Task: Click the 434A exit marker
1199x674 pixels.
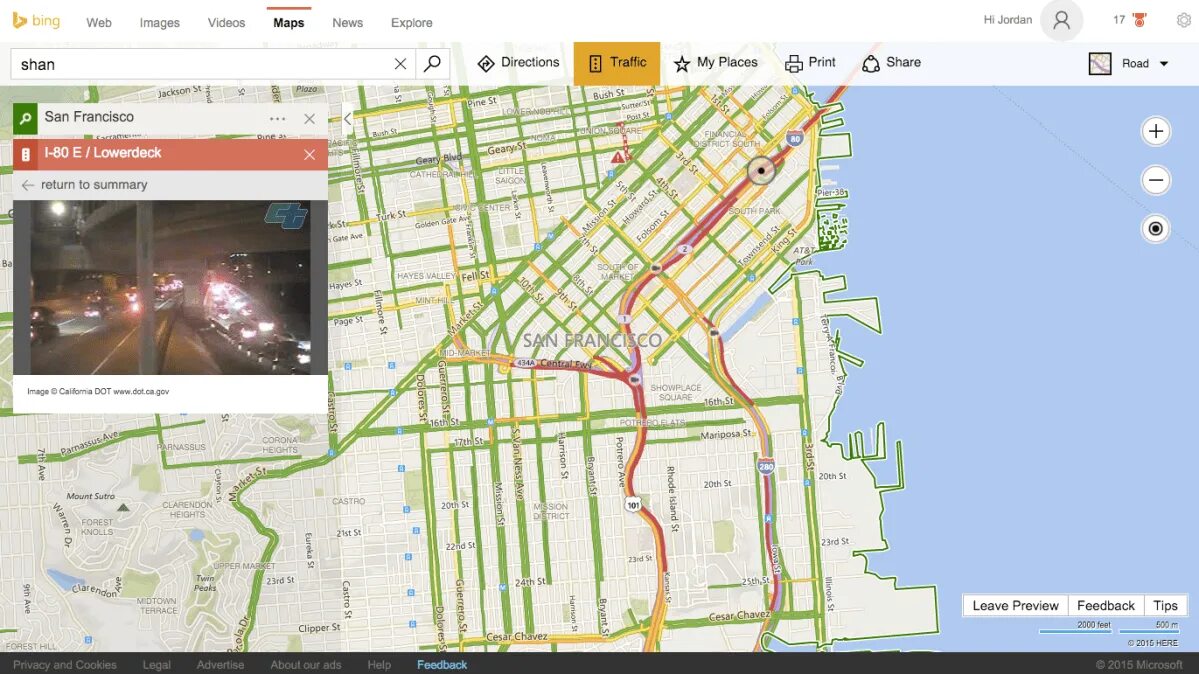Action: [x=526, y=363]
